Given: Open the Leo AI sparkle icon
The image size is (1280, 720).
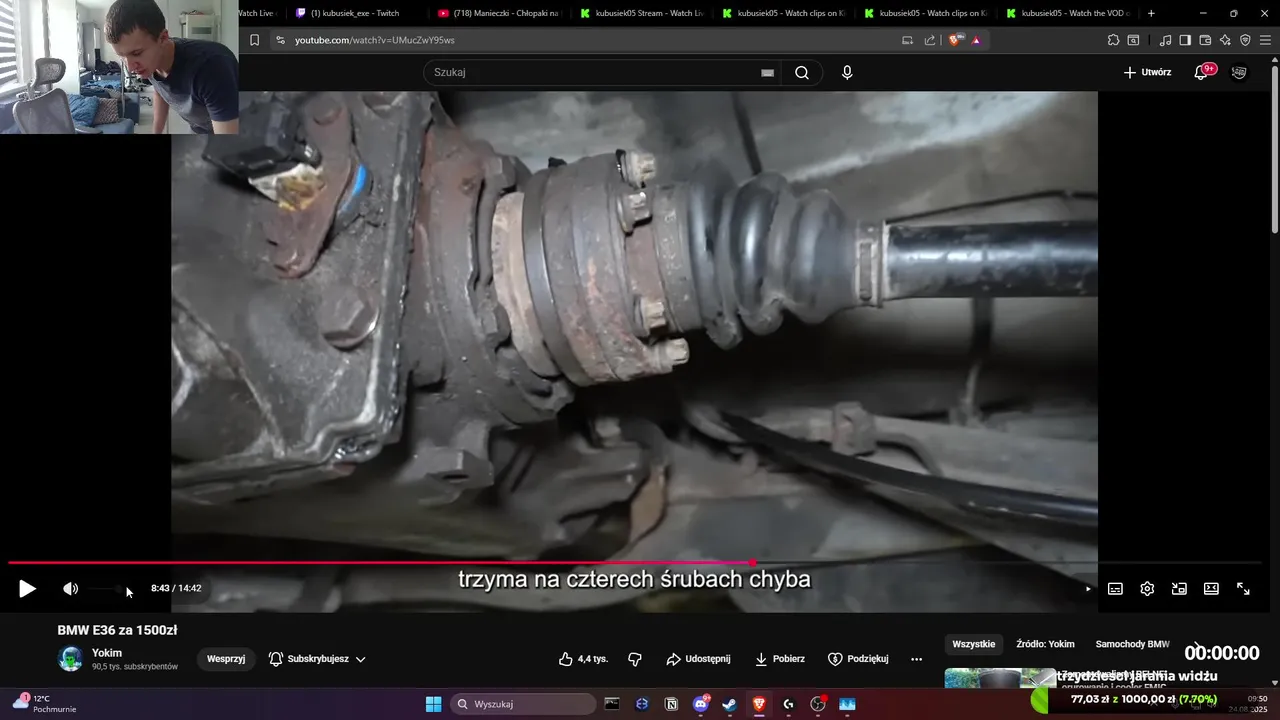Looking at the screenshot, I should pyautogui.click(x=1225, y=40).
